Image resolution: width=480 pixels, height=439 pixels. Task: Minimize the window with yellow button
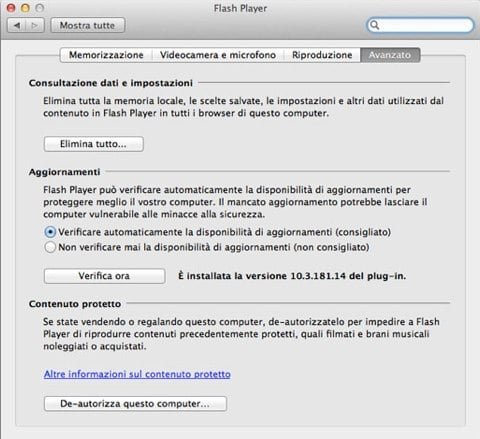25,8
